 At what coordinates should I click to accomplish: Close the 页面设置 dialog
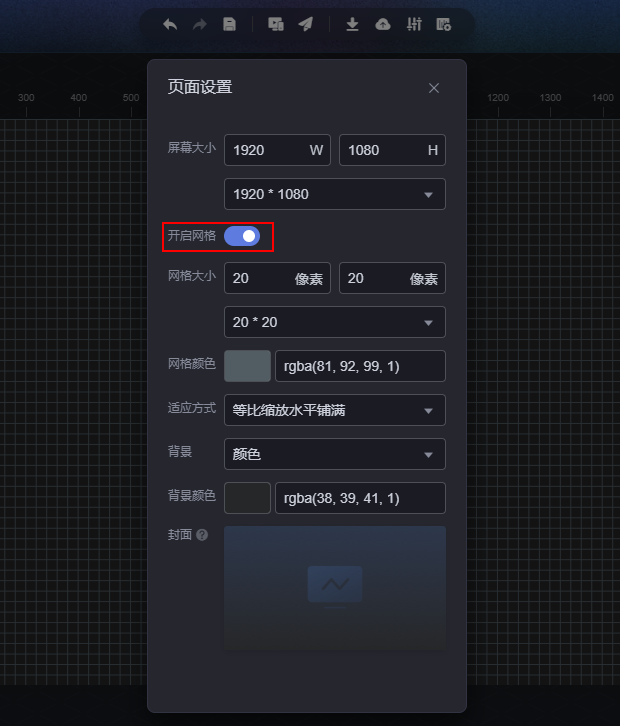[434, 88]
